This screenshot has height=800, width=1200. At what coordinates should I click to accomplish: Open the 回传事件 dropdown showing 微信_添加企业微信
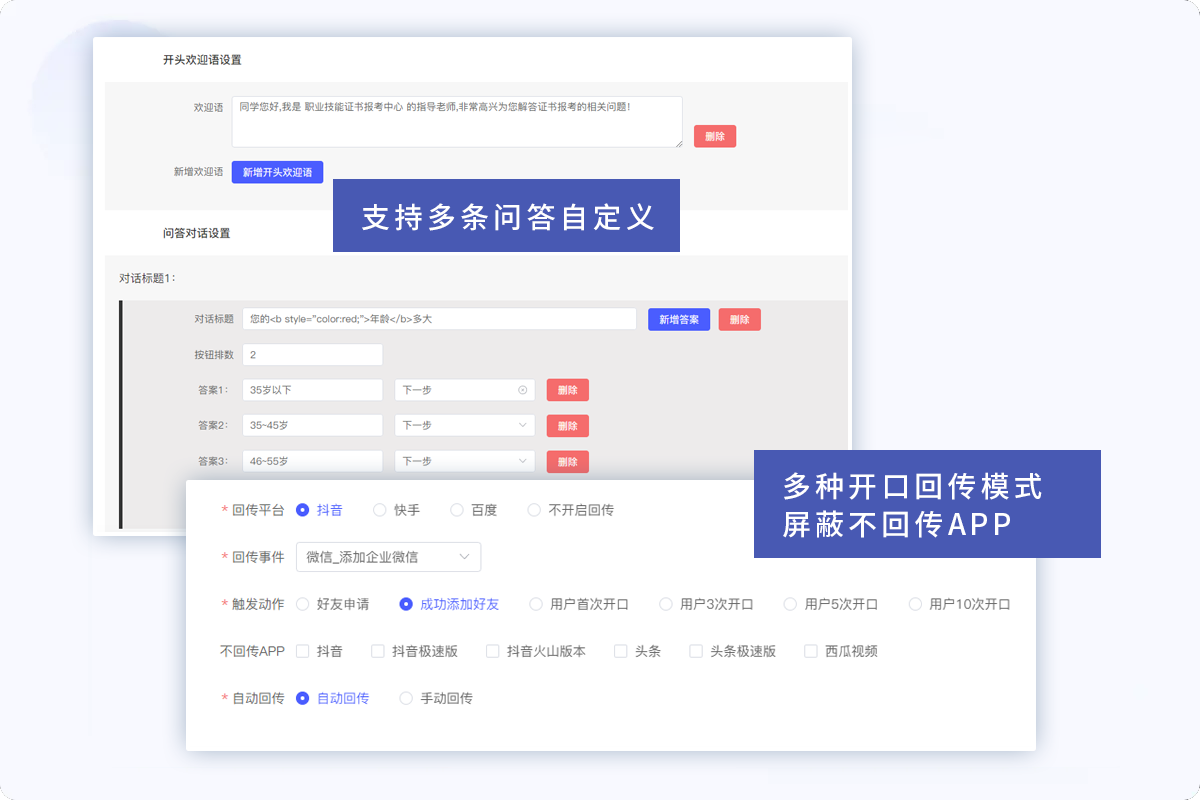(388, 557)
